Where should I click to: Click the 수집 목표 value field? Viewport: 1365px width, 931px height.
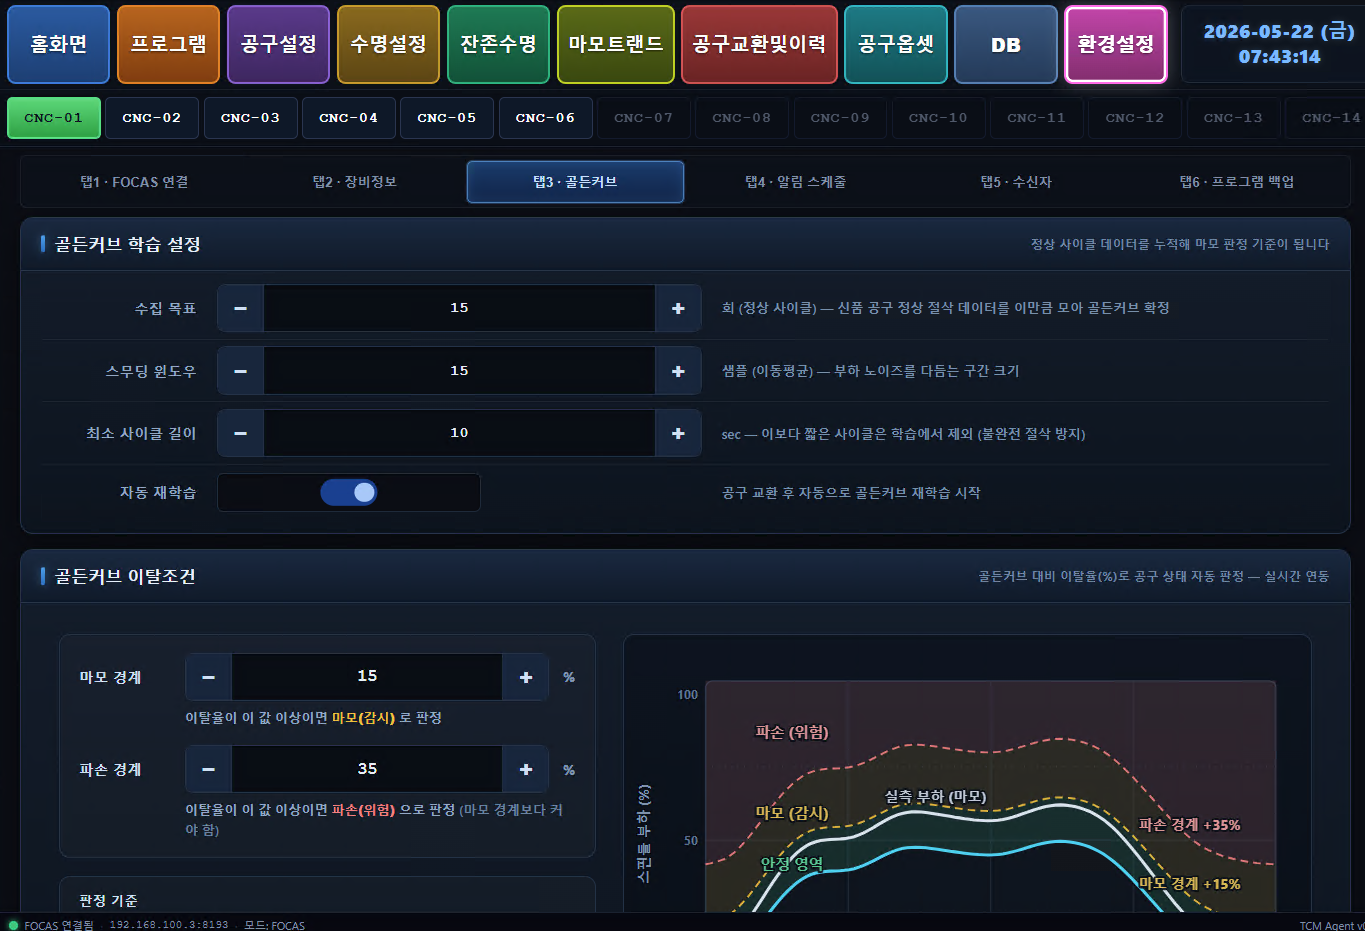click(459, 308)
